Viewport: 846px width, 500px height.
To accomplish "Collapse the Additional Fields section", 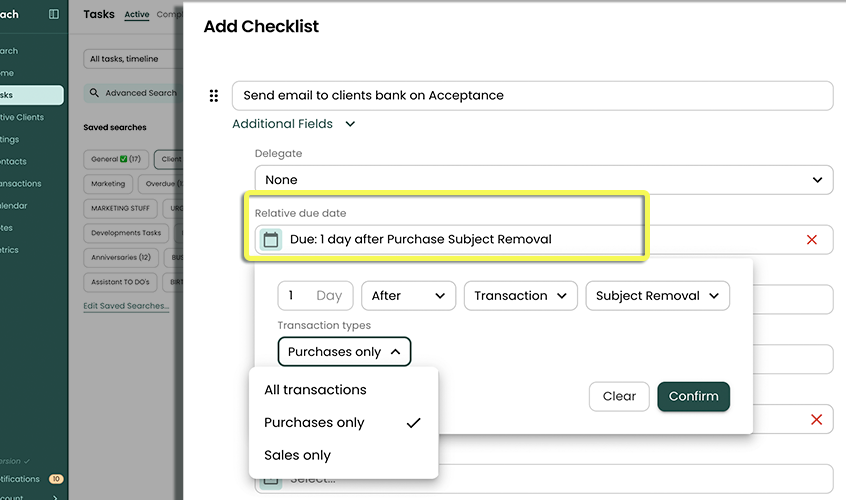I will click(350, 124).
